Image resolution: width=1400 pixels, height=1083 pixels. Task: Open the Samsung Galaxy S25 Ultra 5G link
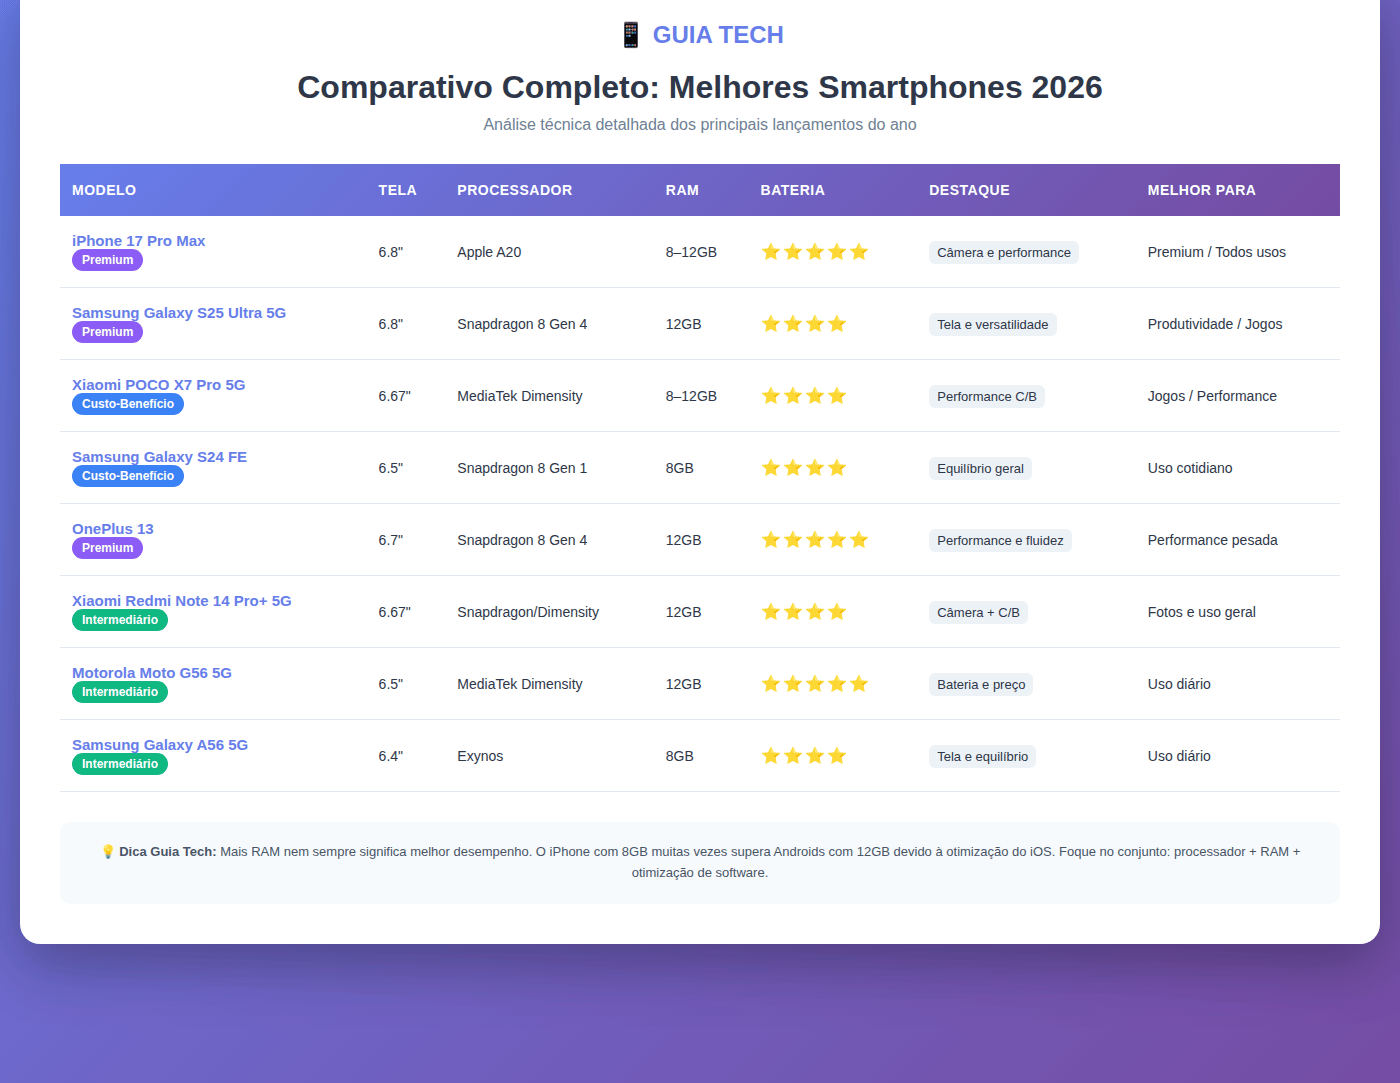pos(179,313)
